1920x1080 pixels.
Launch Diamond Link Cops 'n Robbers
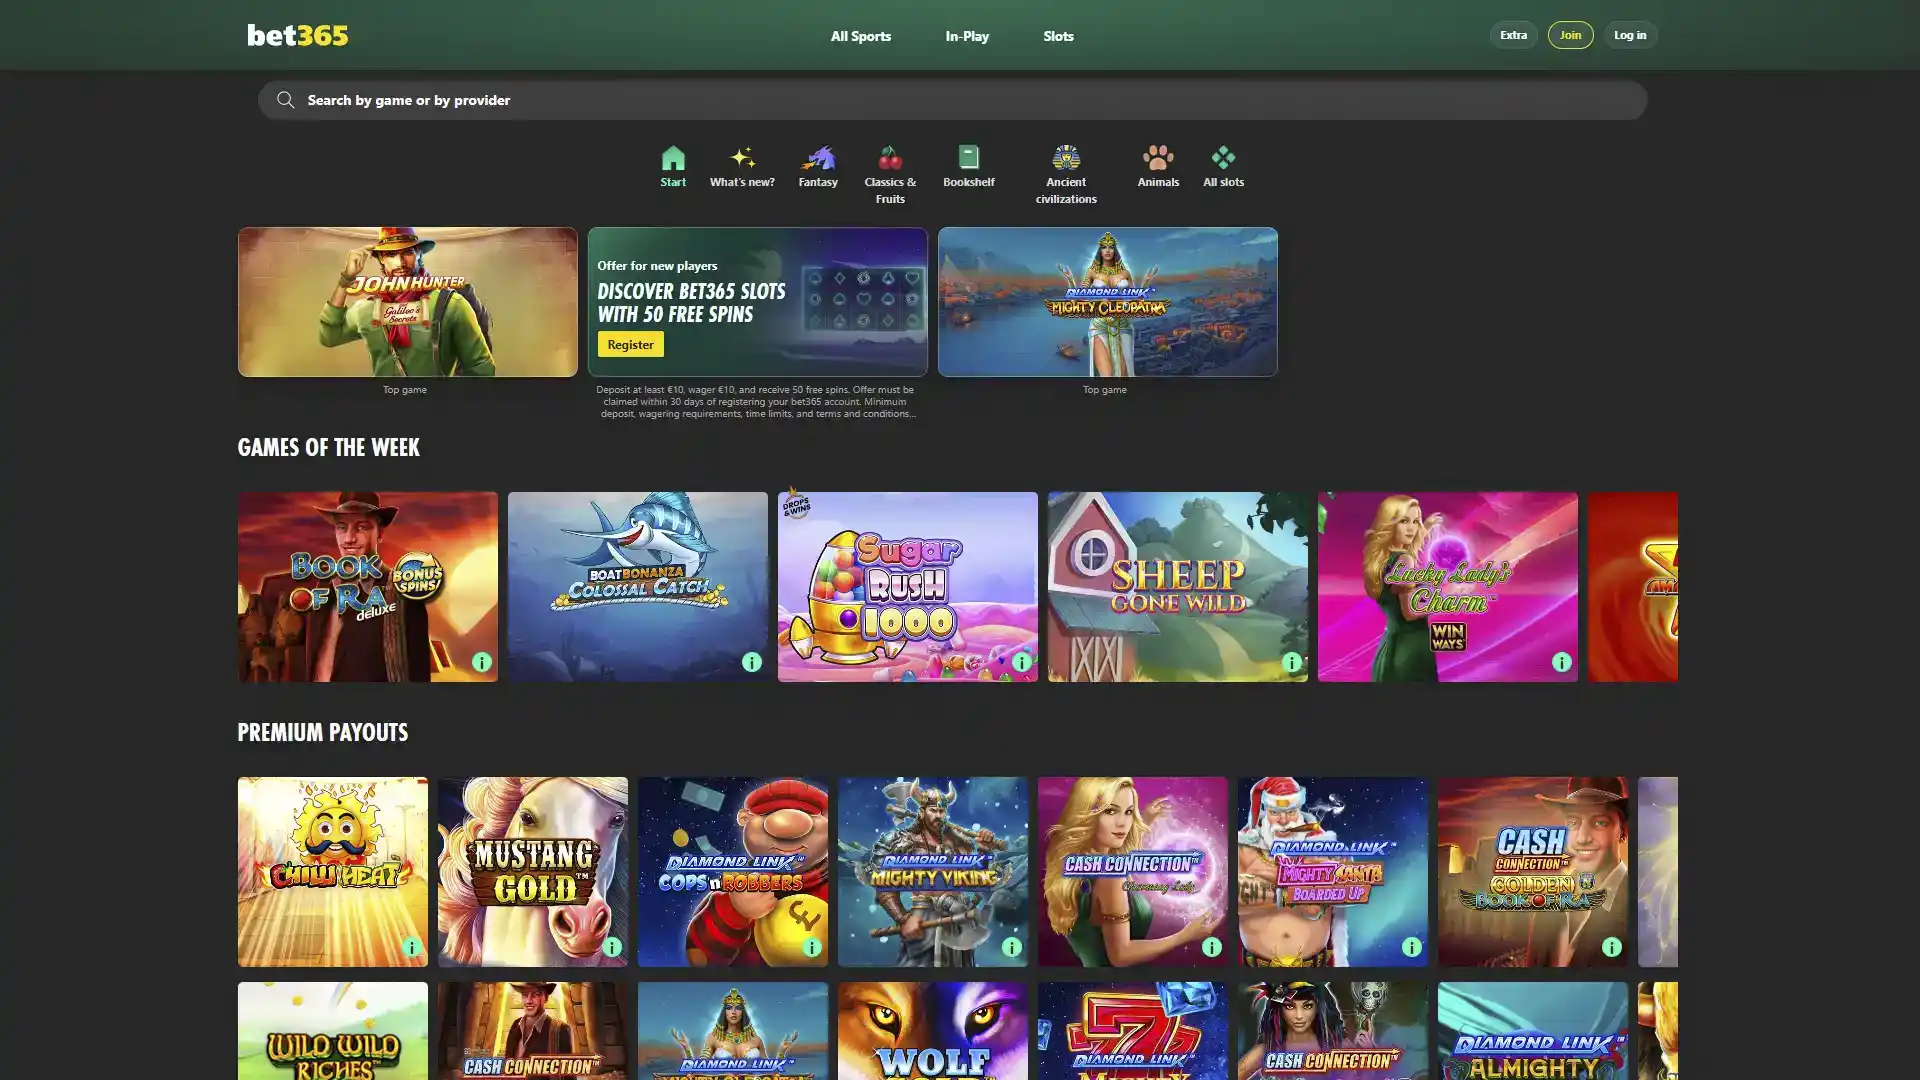733,872
